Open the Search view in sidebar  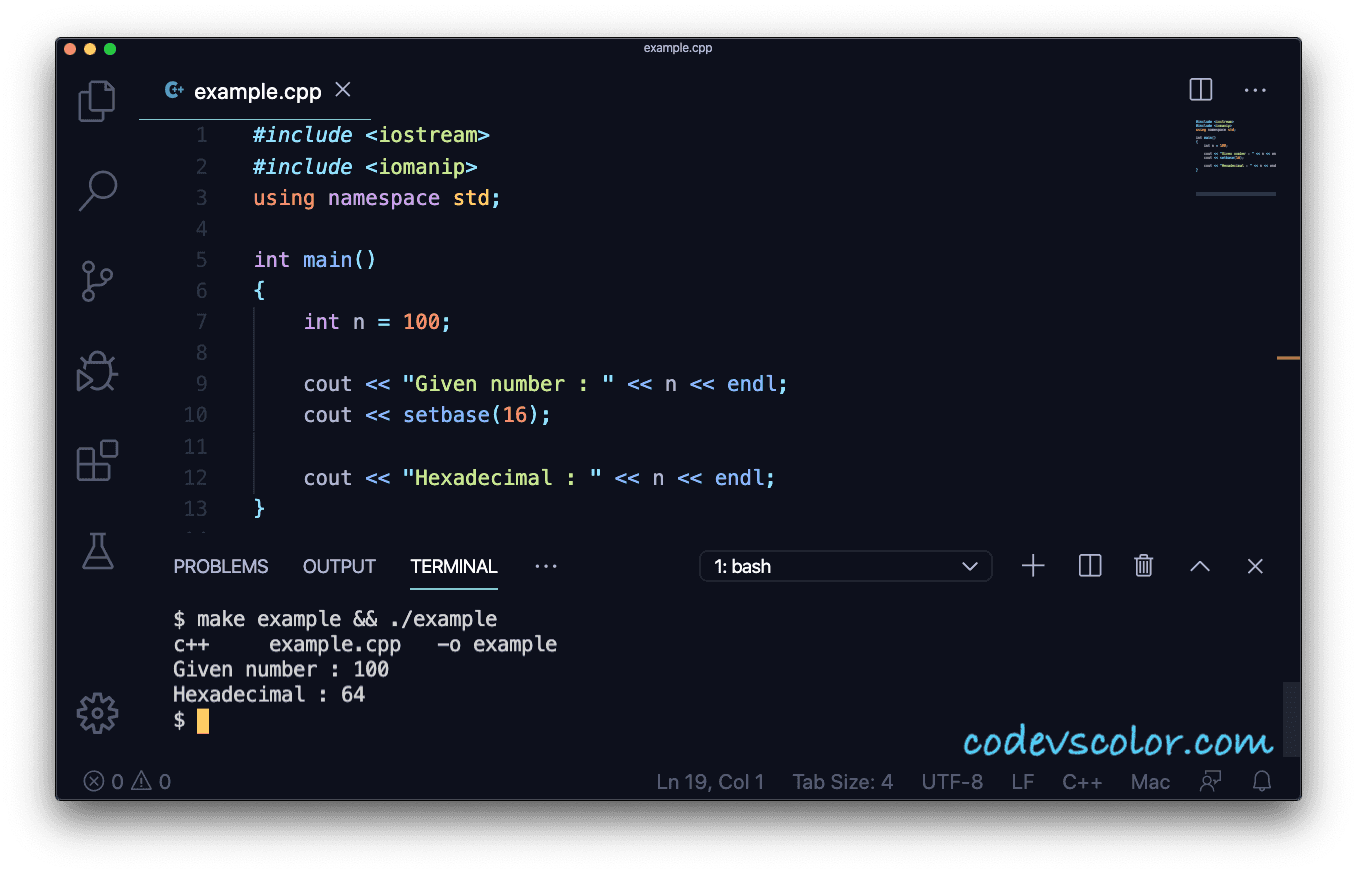point(97,191)
